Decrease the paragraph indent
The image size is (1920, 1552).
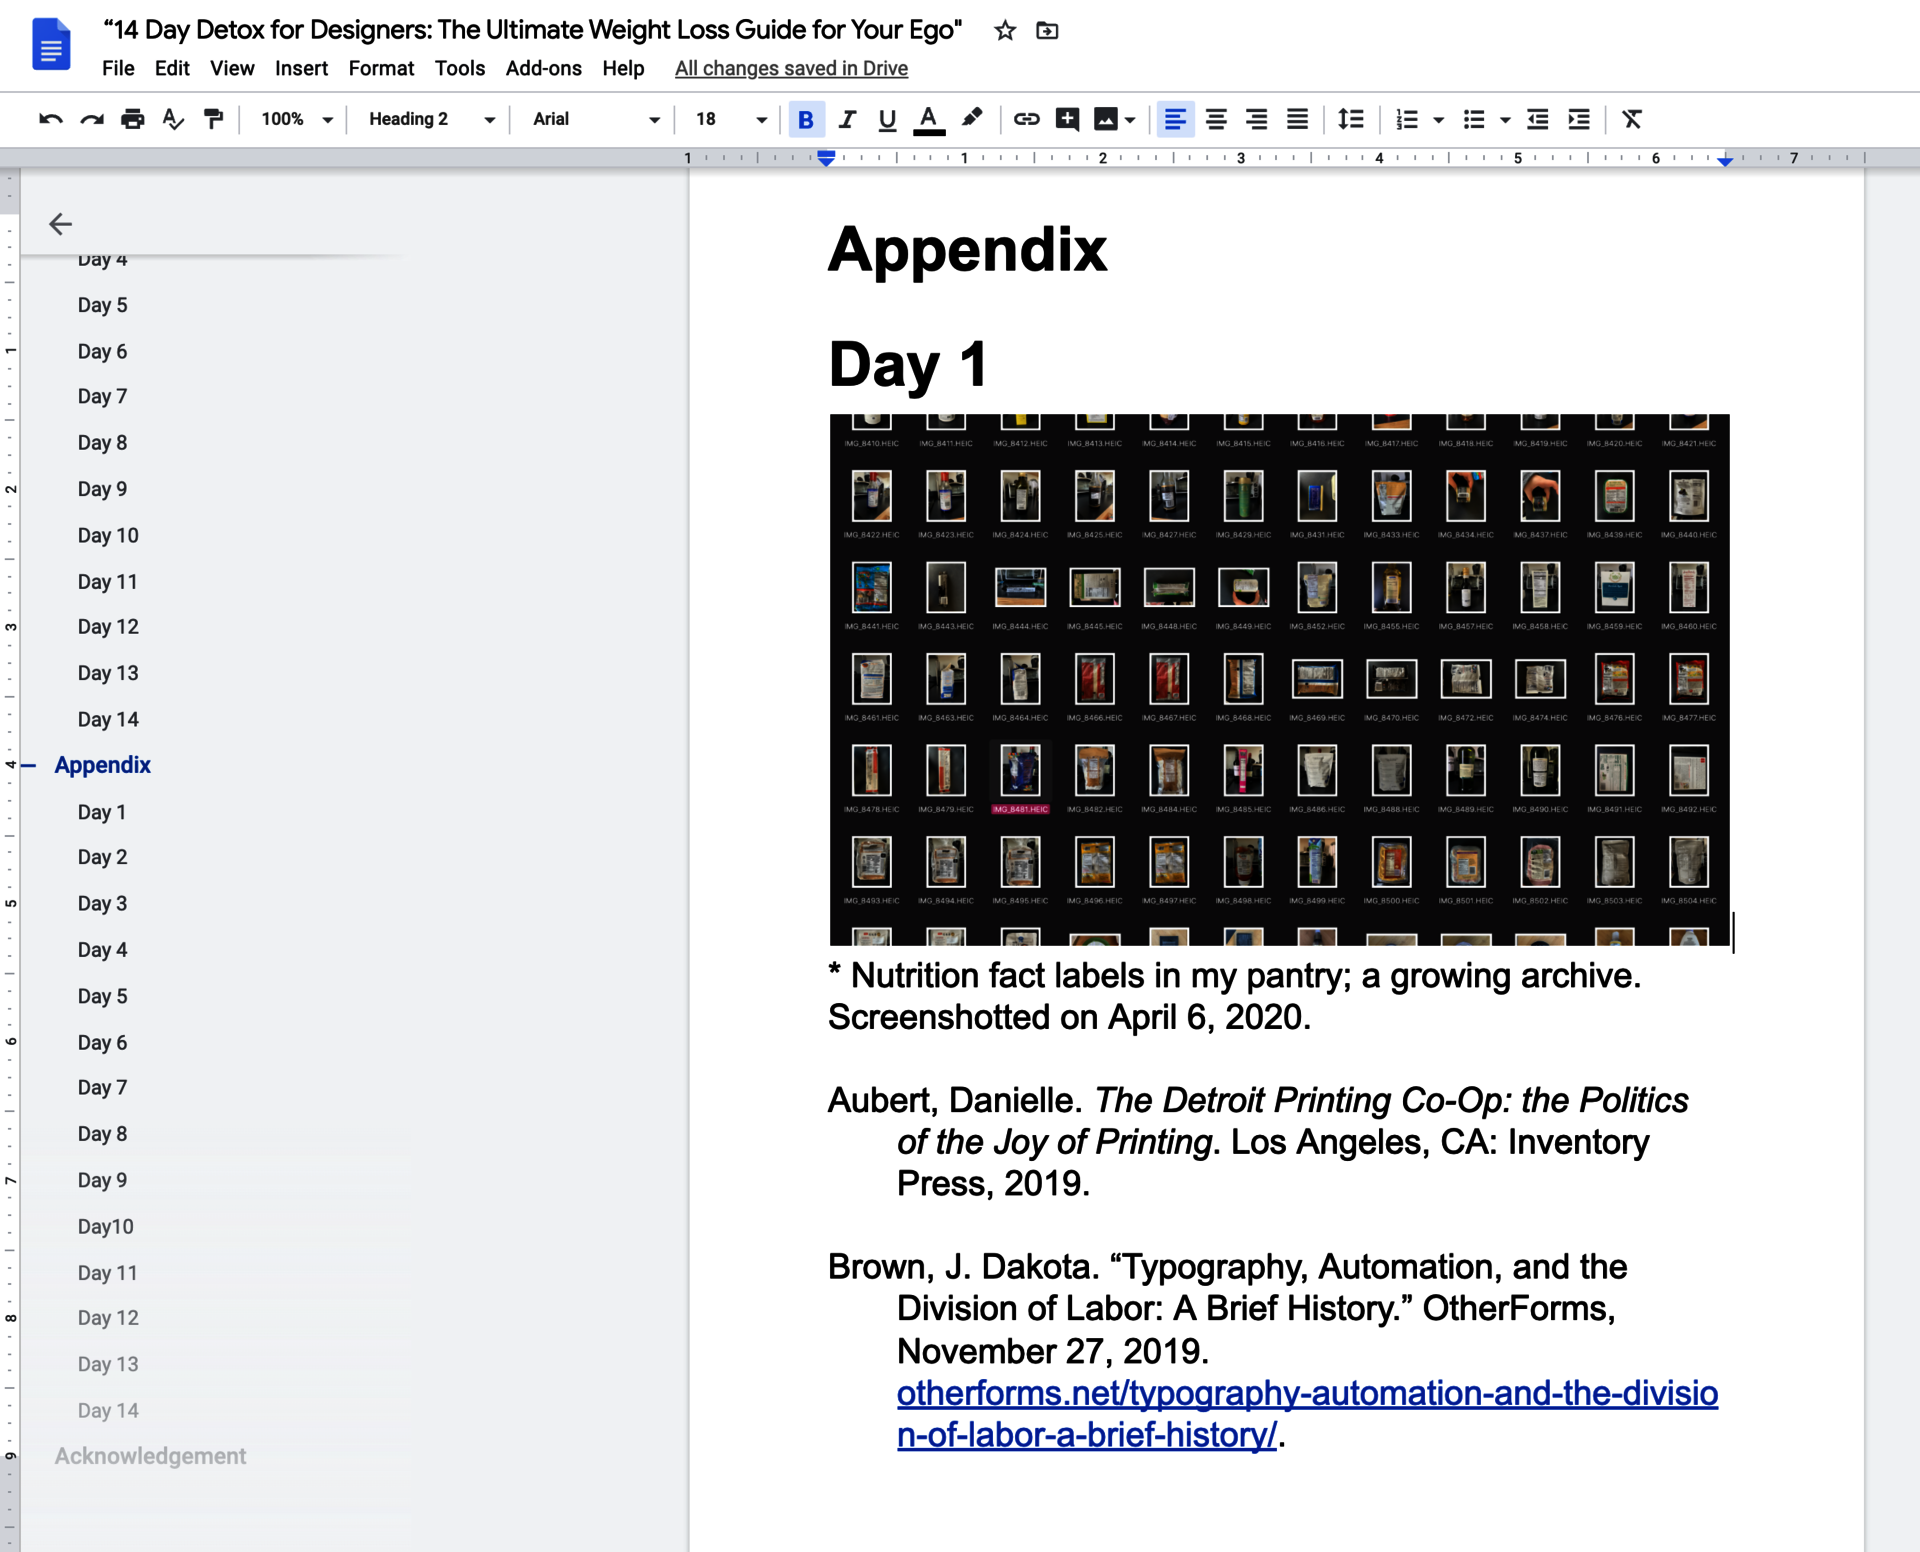pos(1538,120)
